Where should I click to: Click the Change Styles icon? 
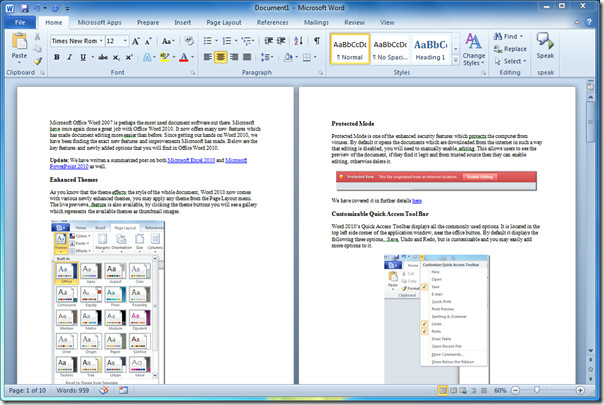tap(473, 41)
